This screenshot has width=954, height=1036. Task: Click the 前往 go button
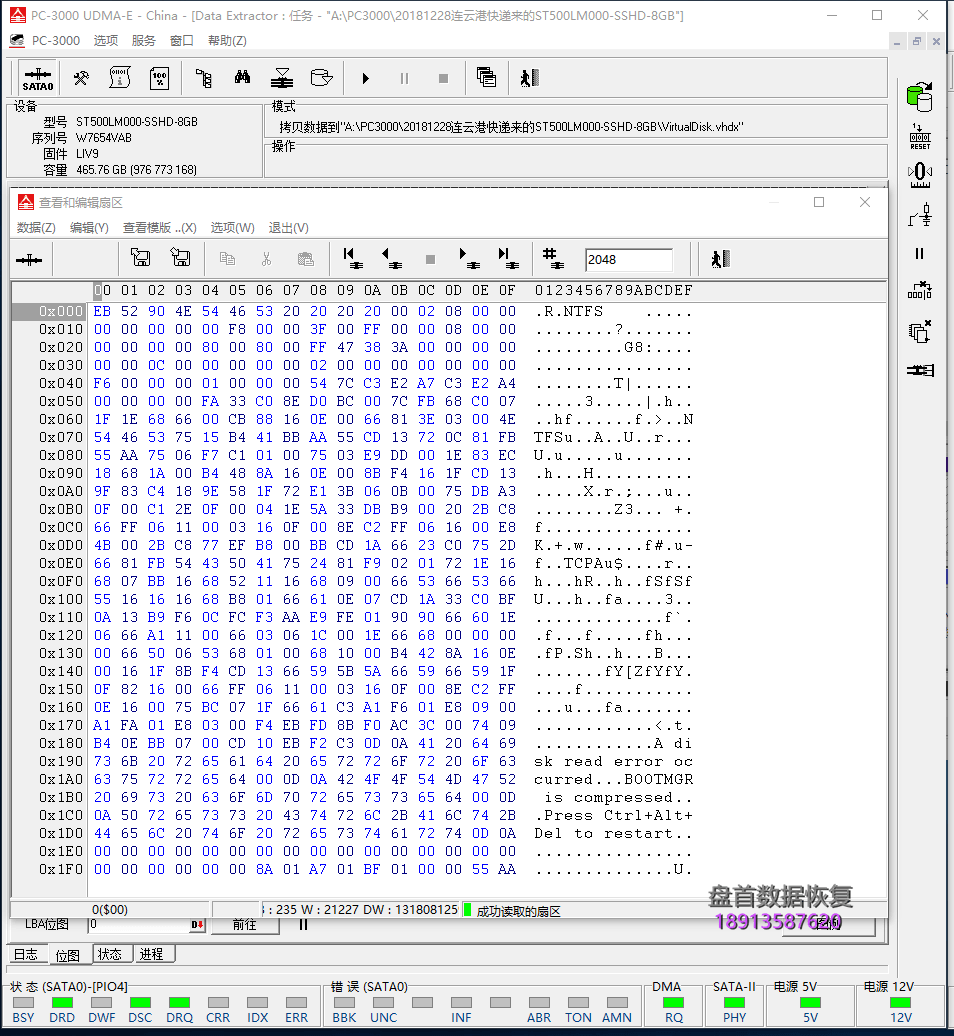(244, 925)
